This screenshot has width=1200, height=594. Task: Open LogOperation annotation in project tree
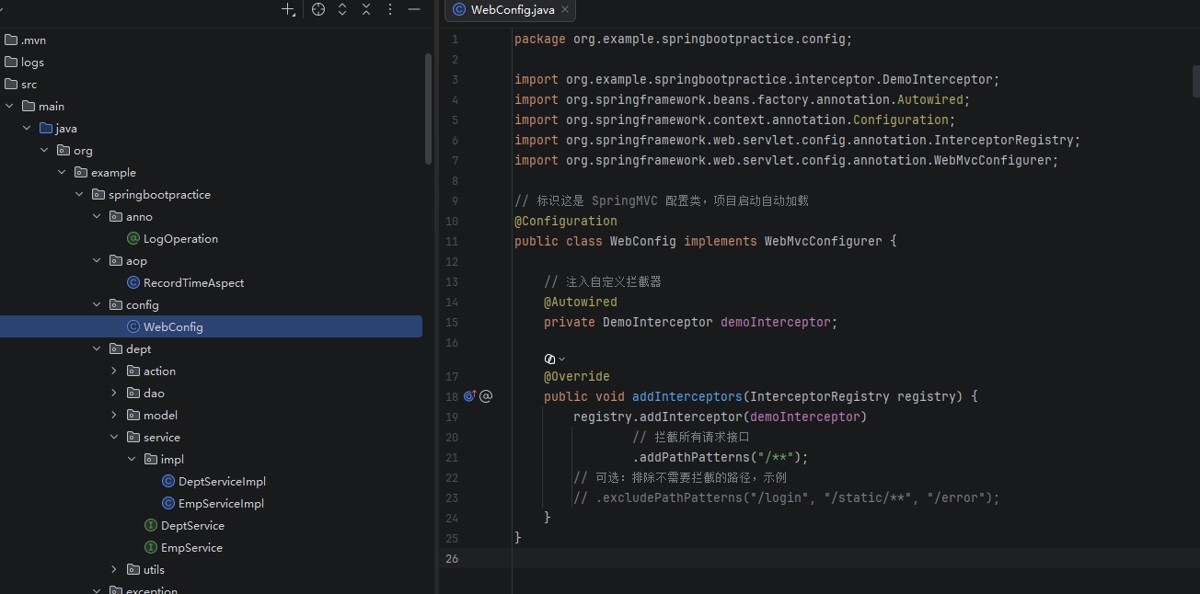(180, 239)
